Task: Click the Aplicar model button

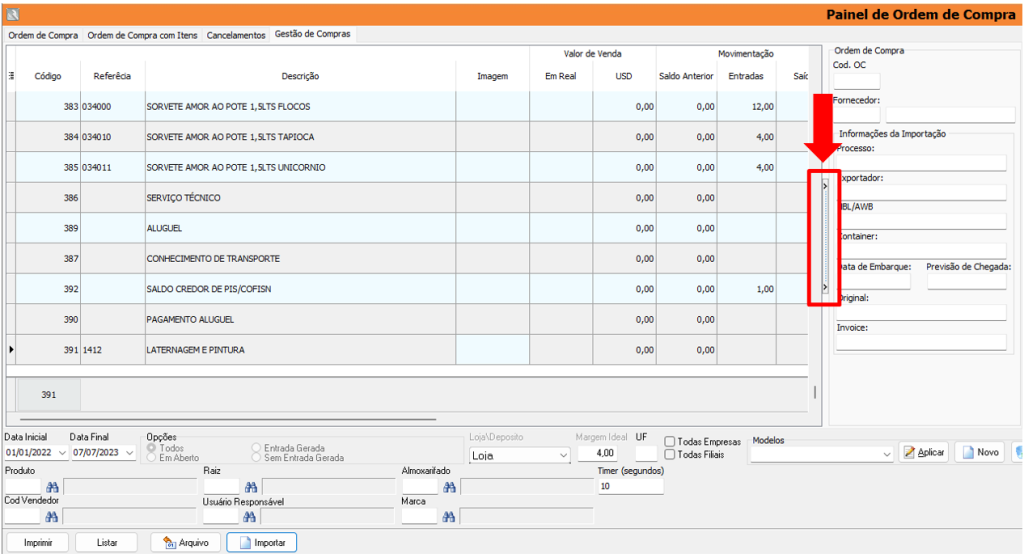Action: click(924, 452)
